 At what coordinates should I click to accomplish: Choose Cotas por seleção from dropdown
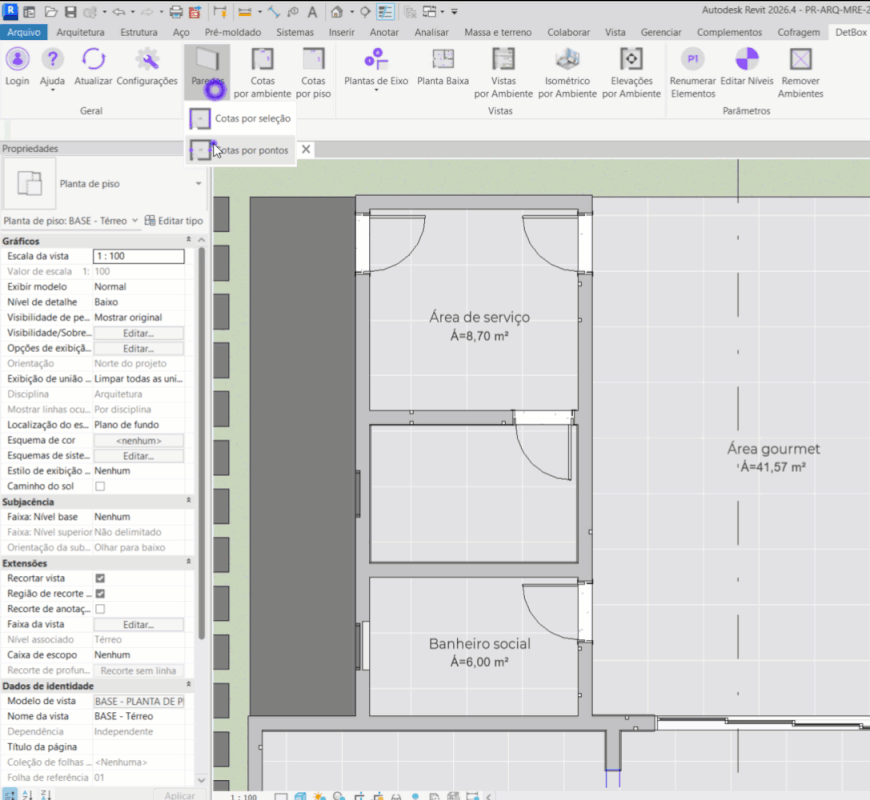[x=240, y=118]
